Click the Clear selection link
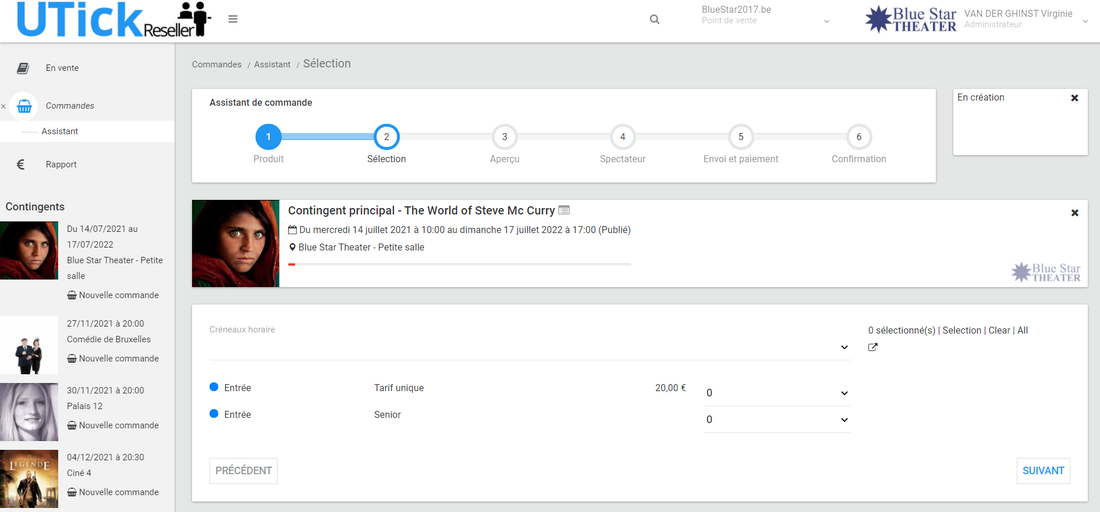 (999, 330)
